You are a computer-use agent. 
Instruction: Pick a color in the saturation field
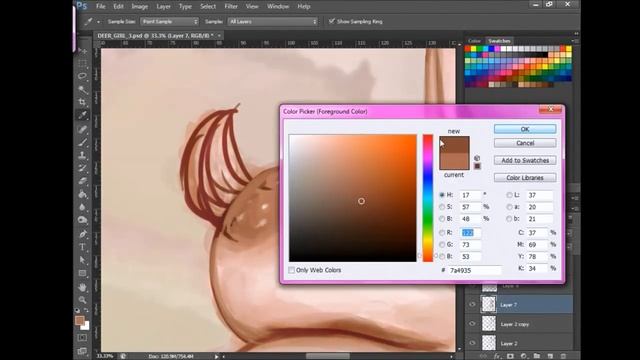[x=353, y=198]
